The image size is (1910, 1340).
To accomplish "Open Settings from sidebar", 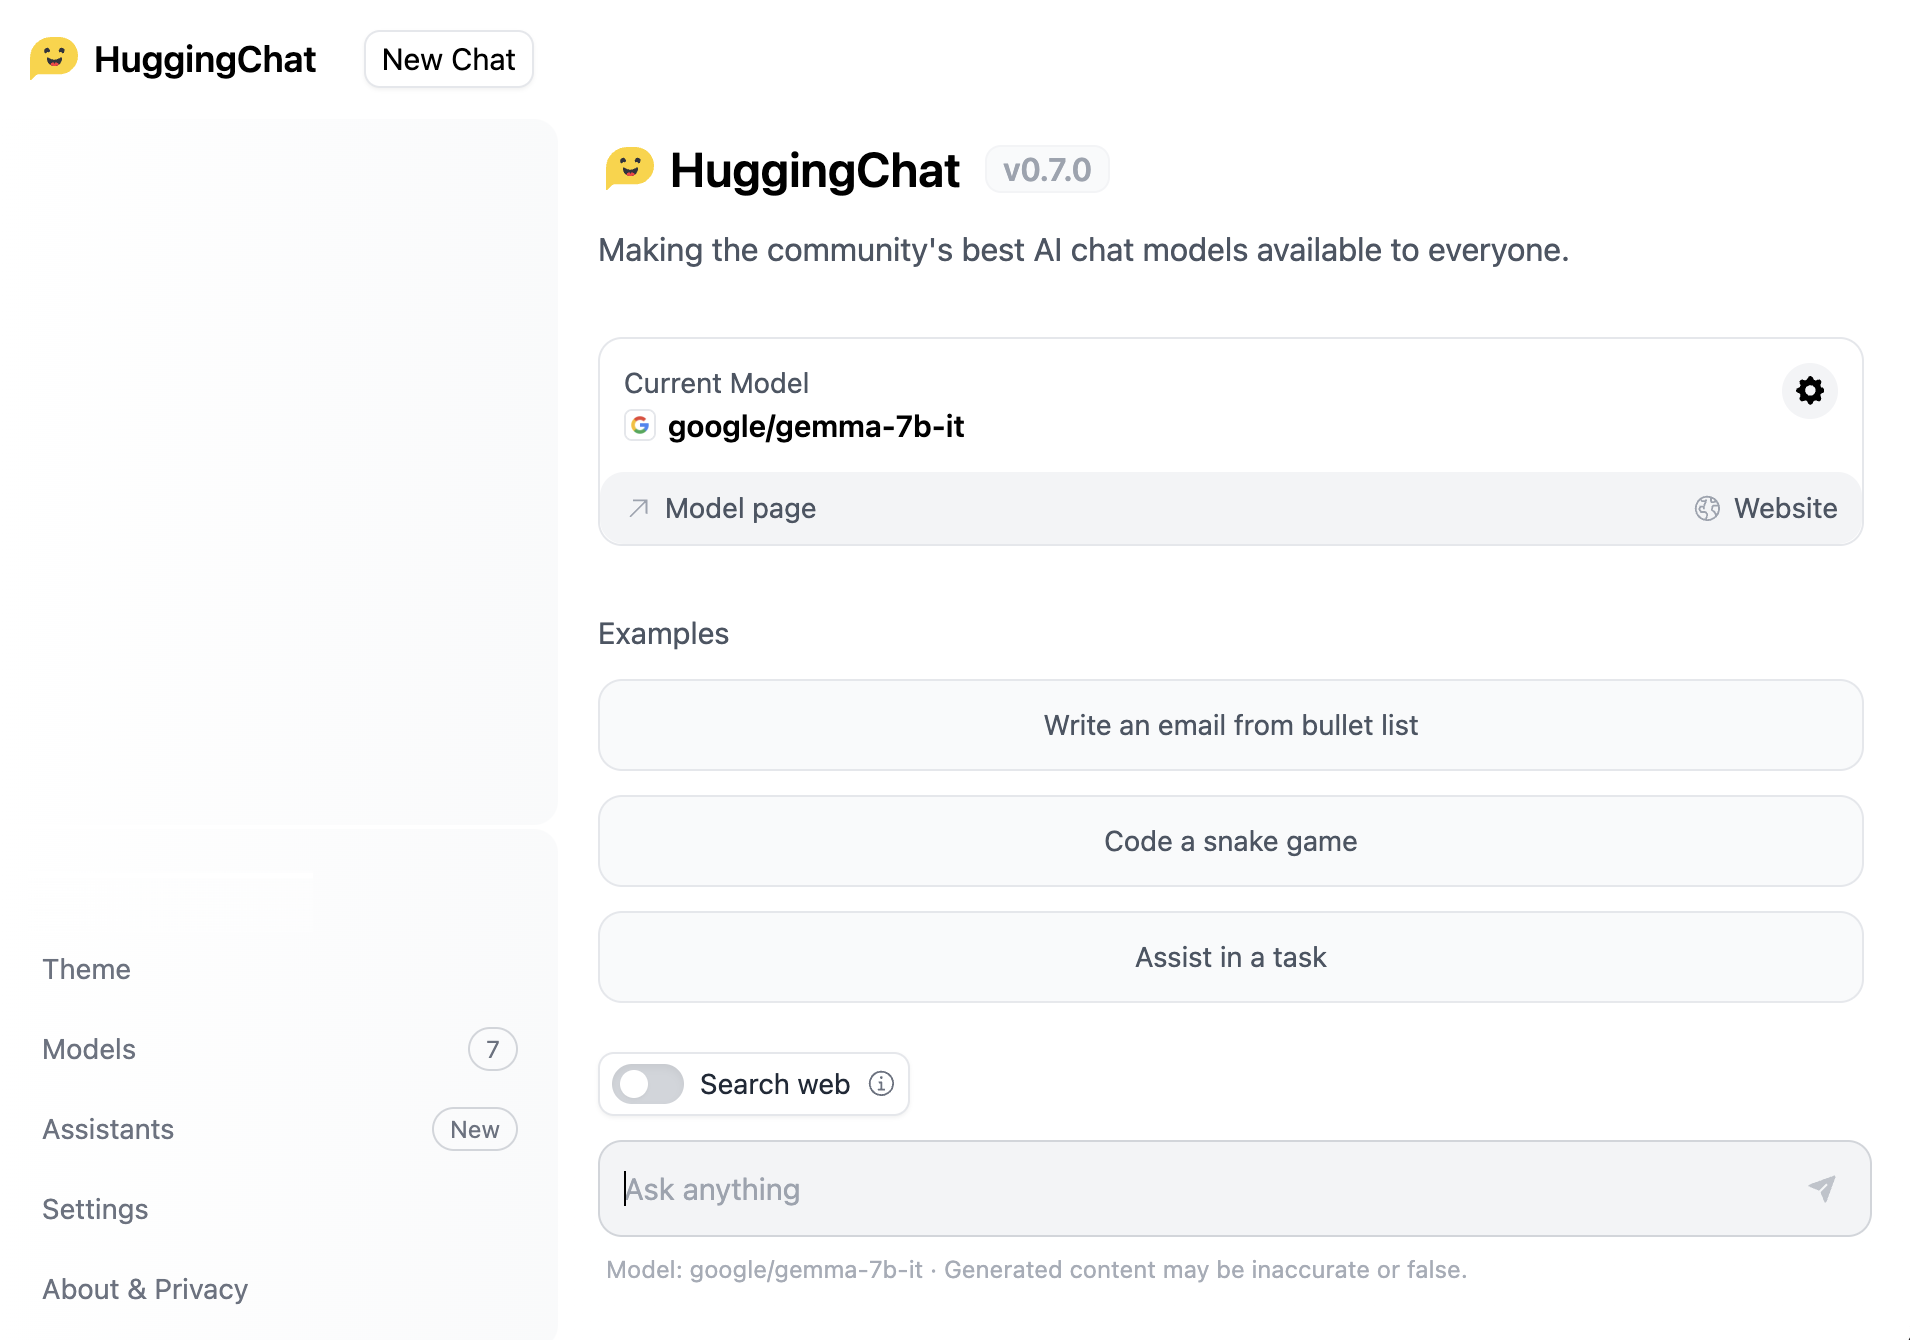I will (x=95, y=1209).
